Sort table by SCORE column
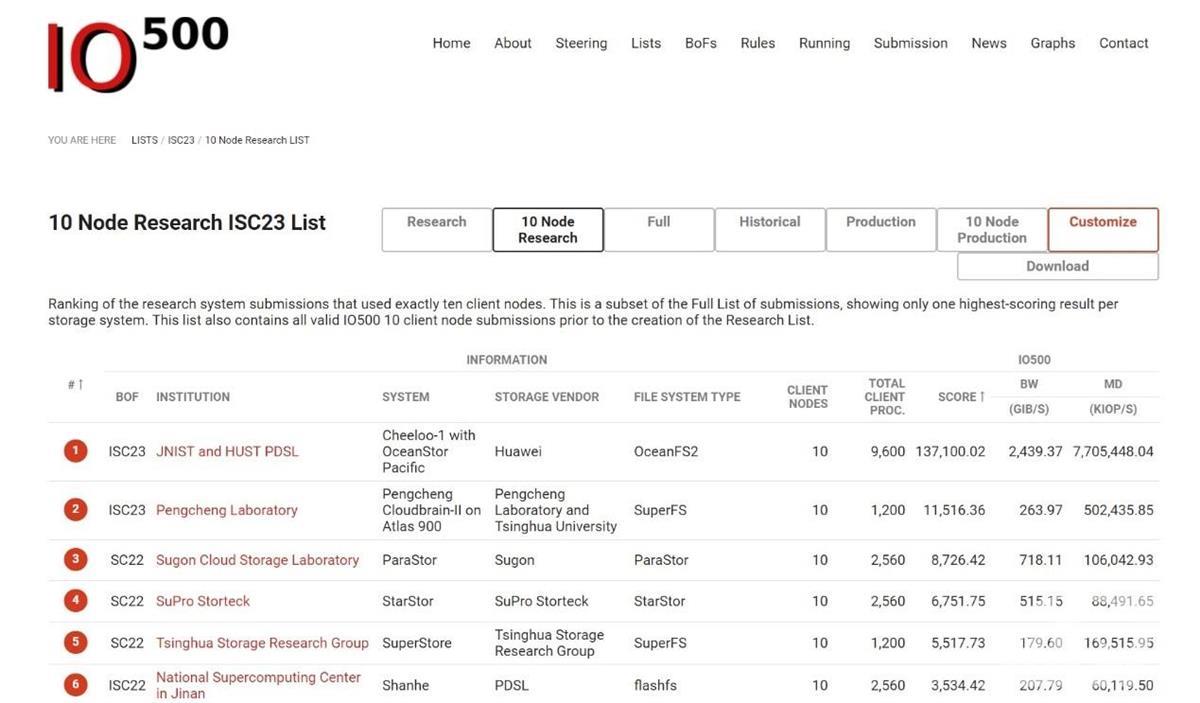 pos(961,397)
